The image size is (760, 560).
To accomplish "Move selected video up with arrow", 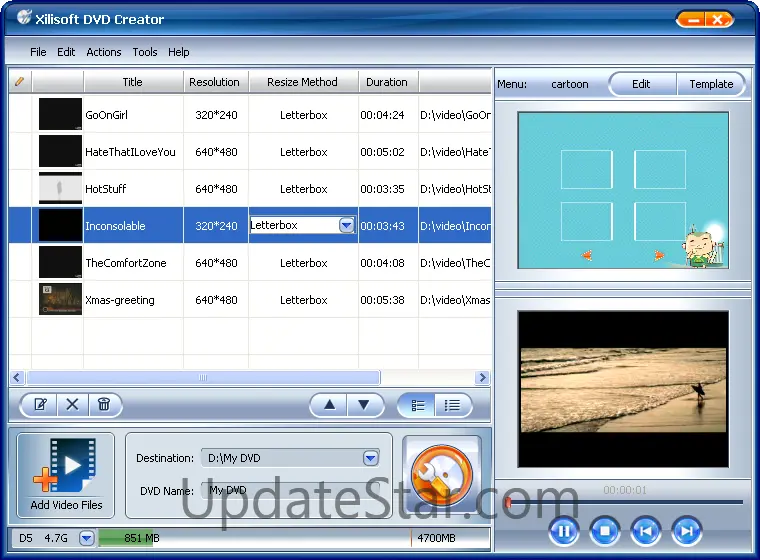I will (329, 405).
